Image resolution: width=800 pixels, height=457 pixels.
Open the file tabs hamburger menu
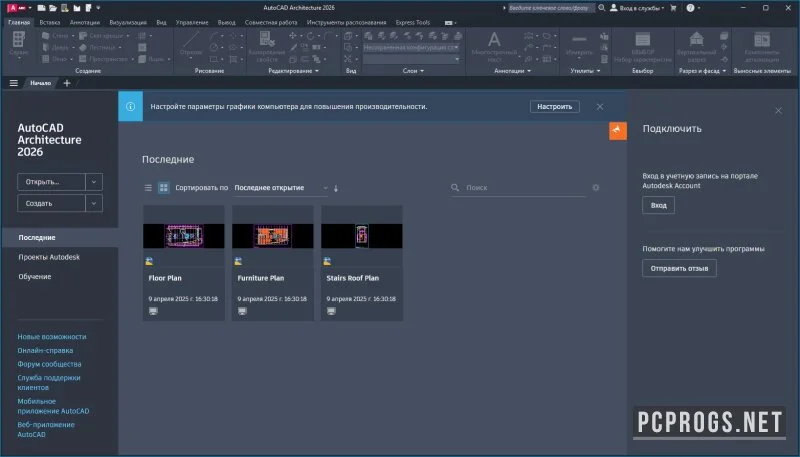(14, 83)
